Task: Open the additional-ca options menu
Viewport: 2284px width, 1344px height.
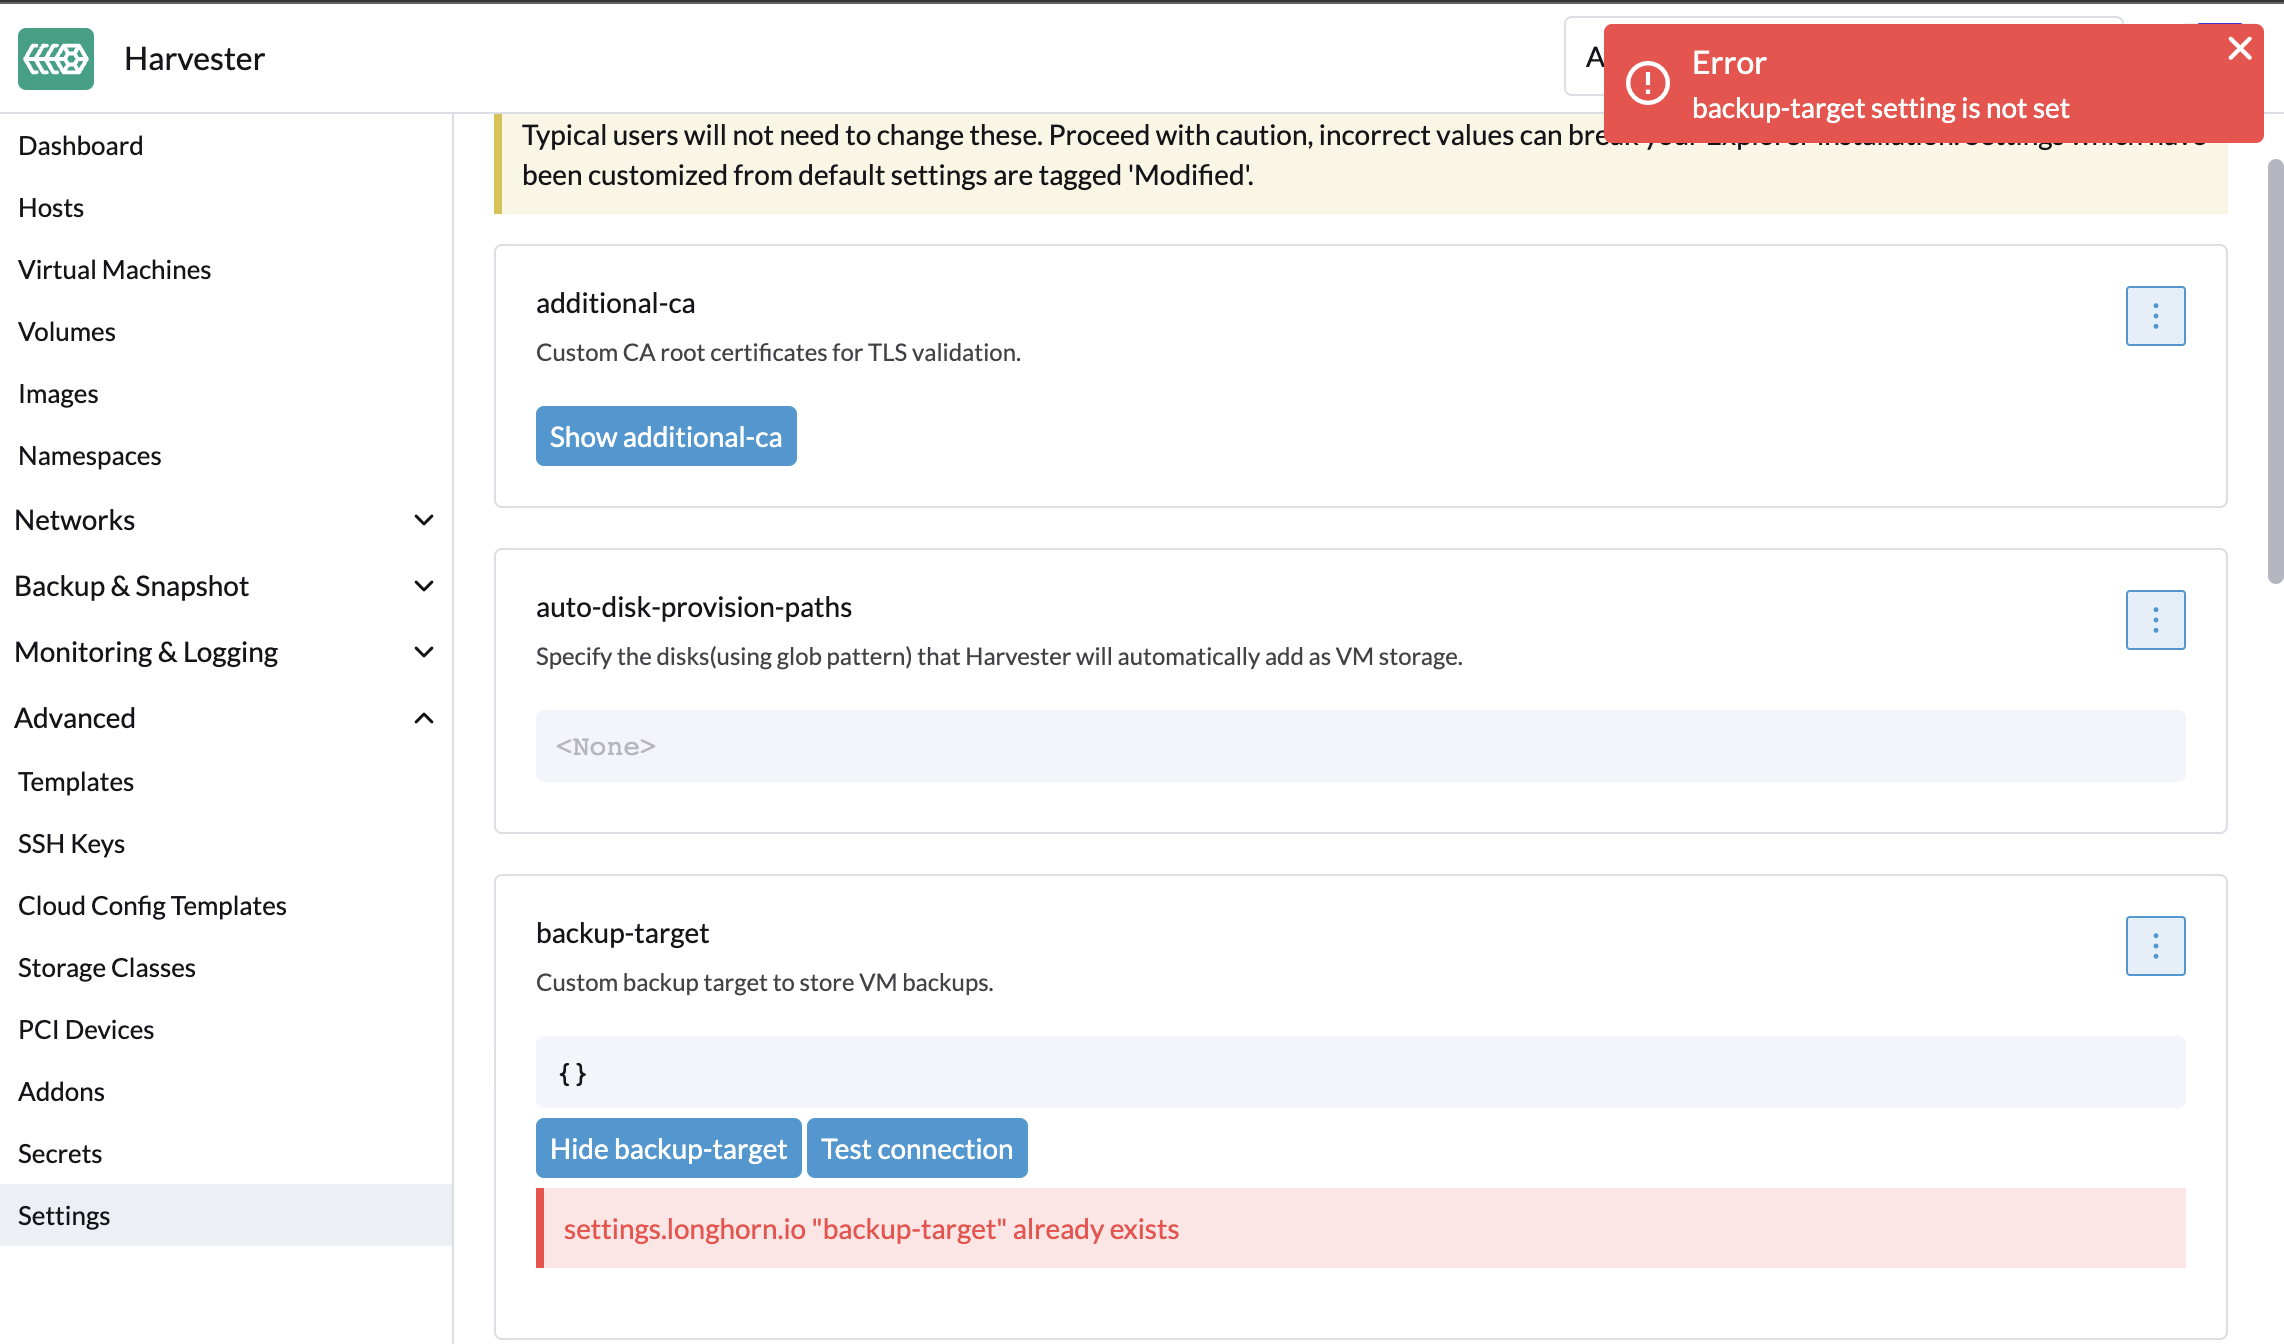Action: (2155, 316)
